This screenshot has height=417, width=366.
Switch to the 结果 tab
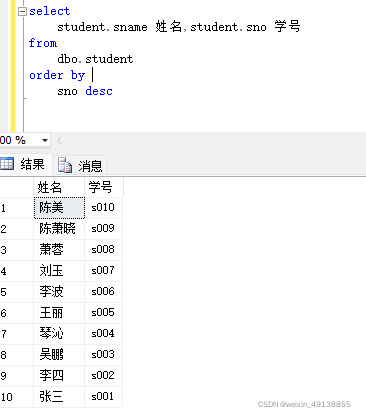click(26, 164)
